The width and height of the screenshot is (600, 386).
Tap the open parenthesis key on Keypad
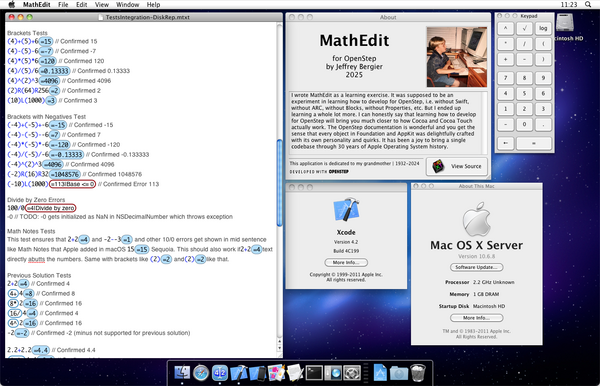coord(543,44)
